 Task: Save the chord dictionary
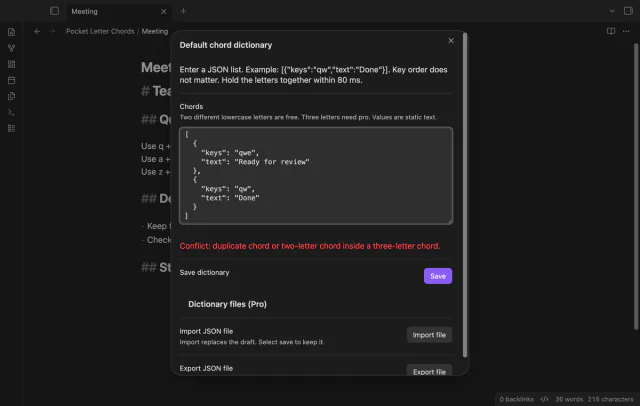pos(438,276)
